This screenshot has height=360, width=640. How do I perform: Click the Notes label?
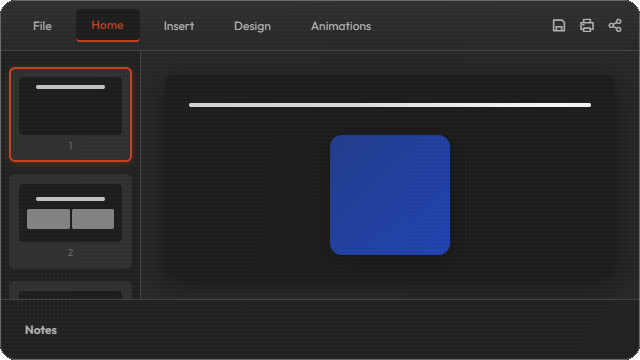tap(41, 330)
